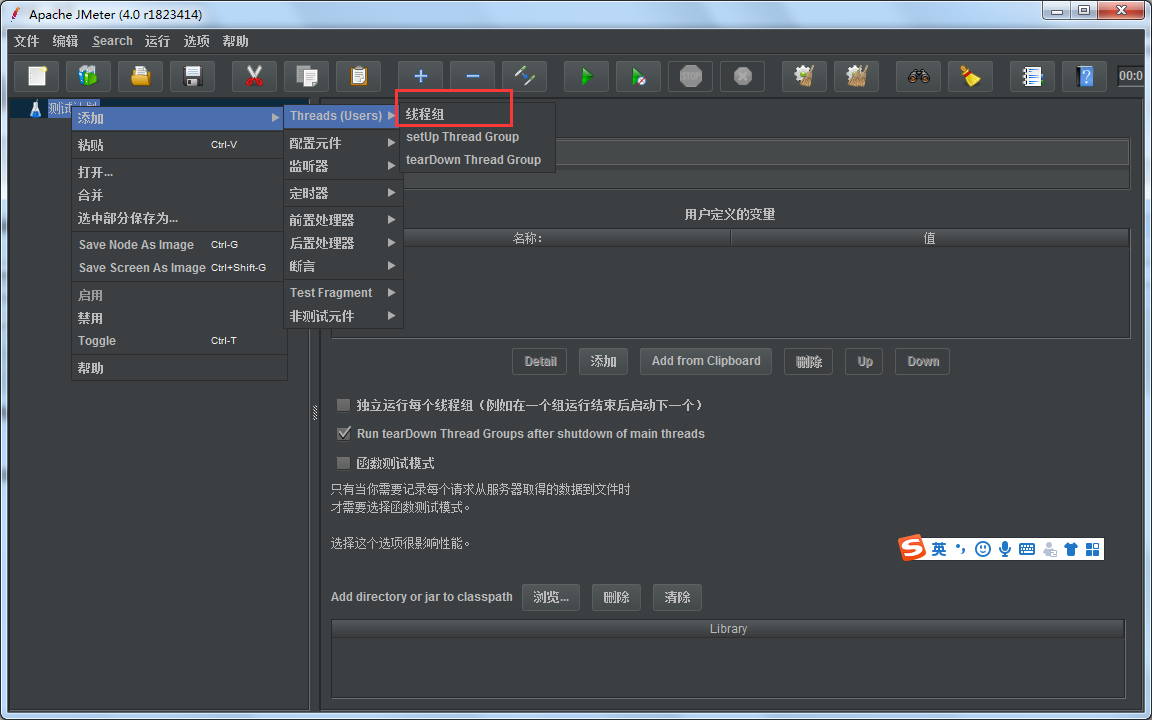This screenshot has height=720, width=1152.
Task: Click the New test plan toolbar icon
Action: click(37, 76)
